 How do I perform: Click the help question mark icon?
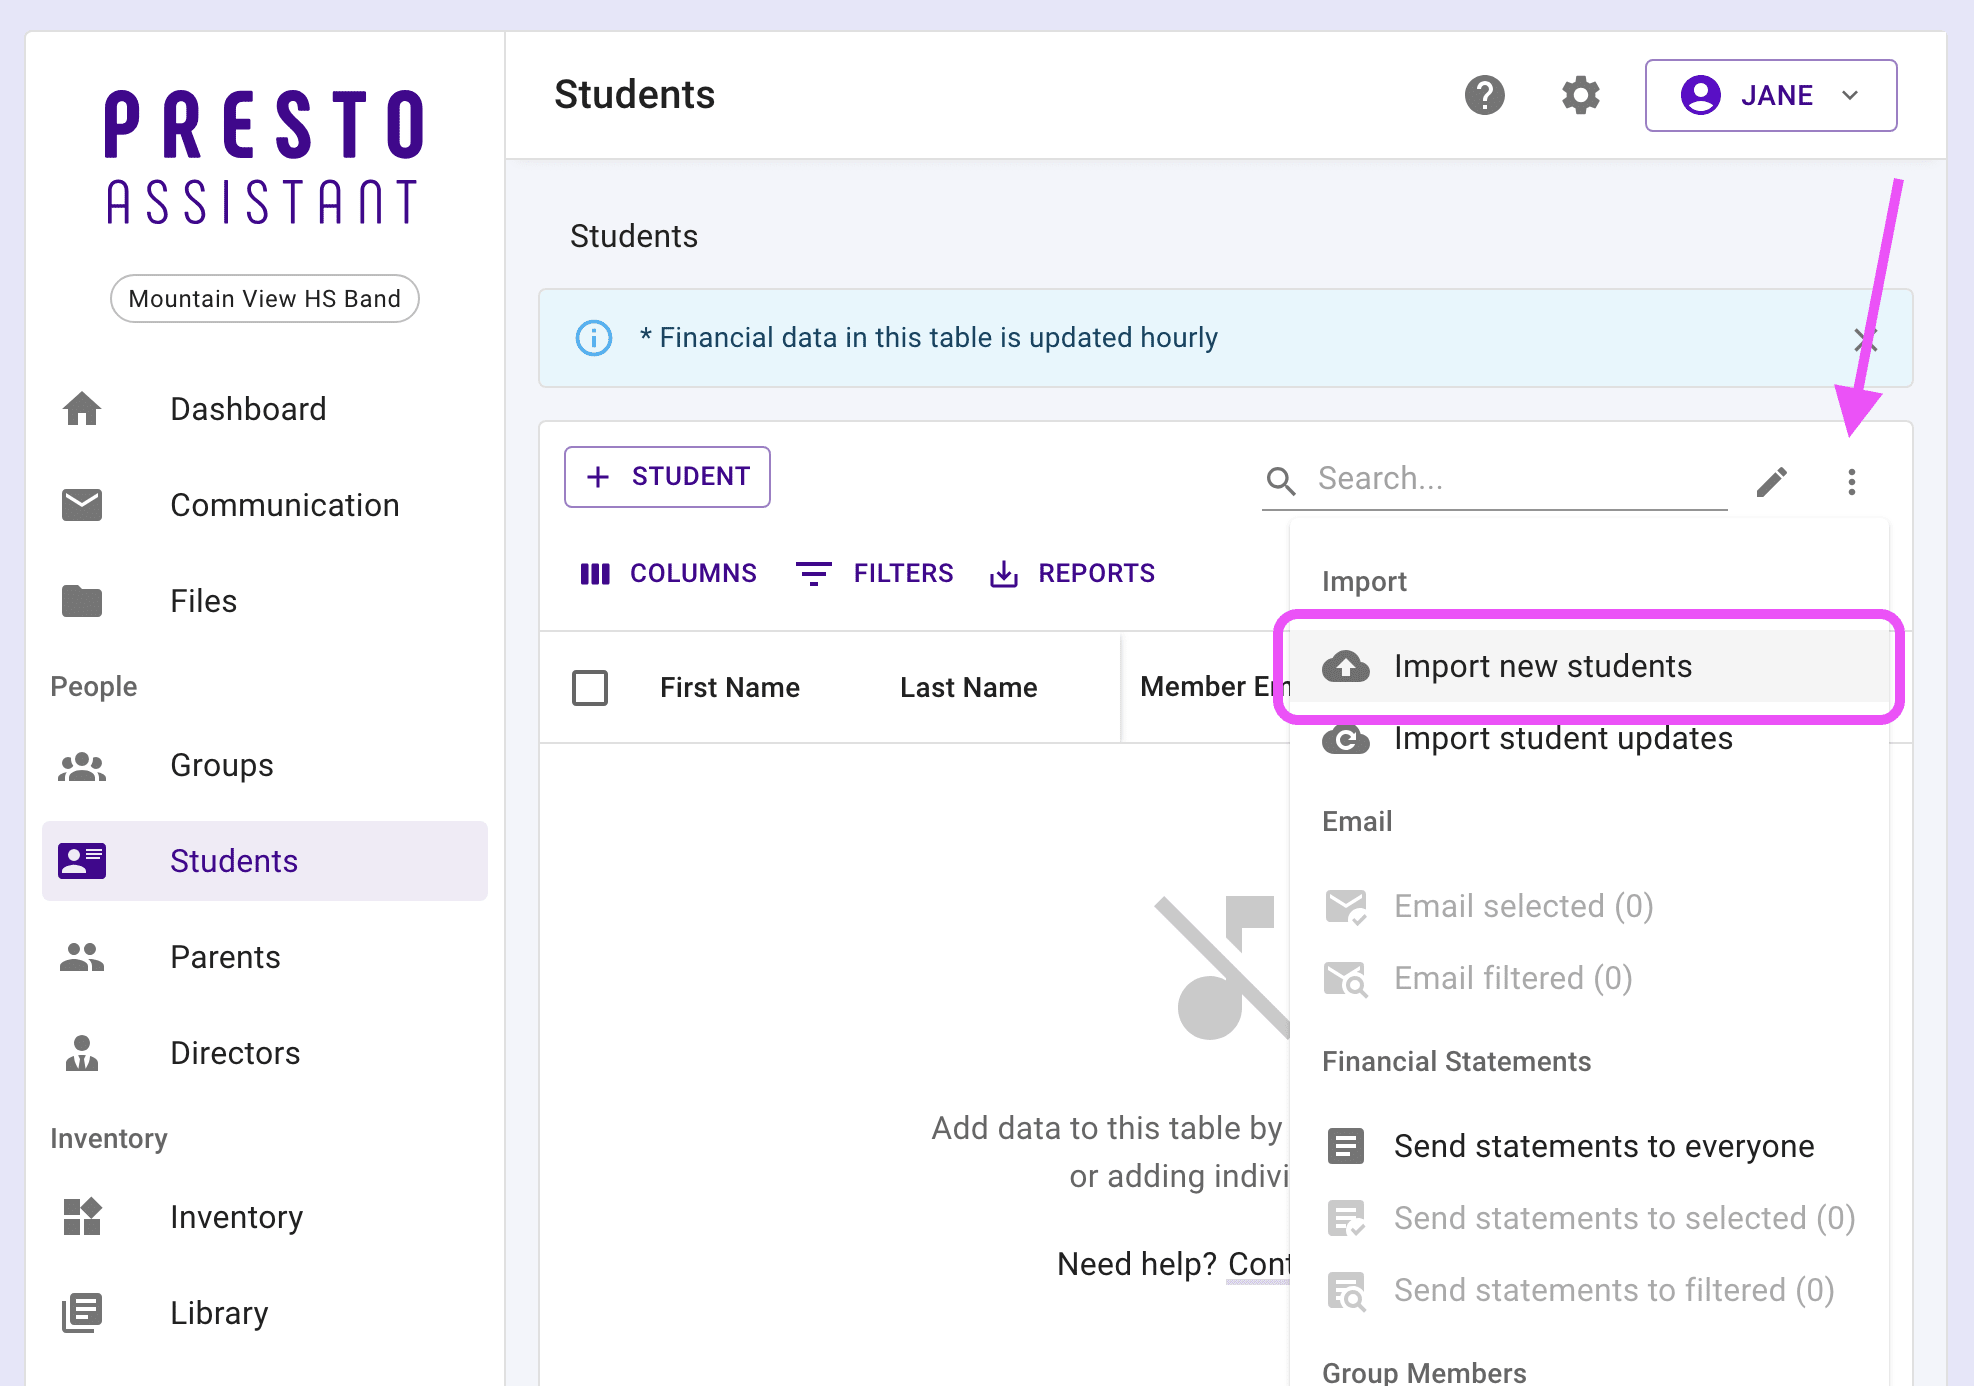(x=1484, y=96)
